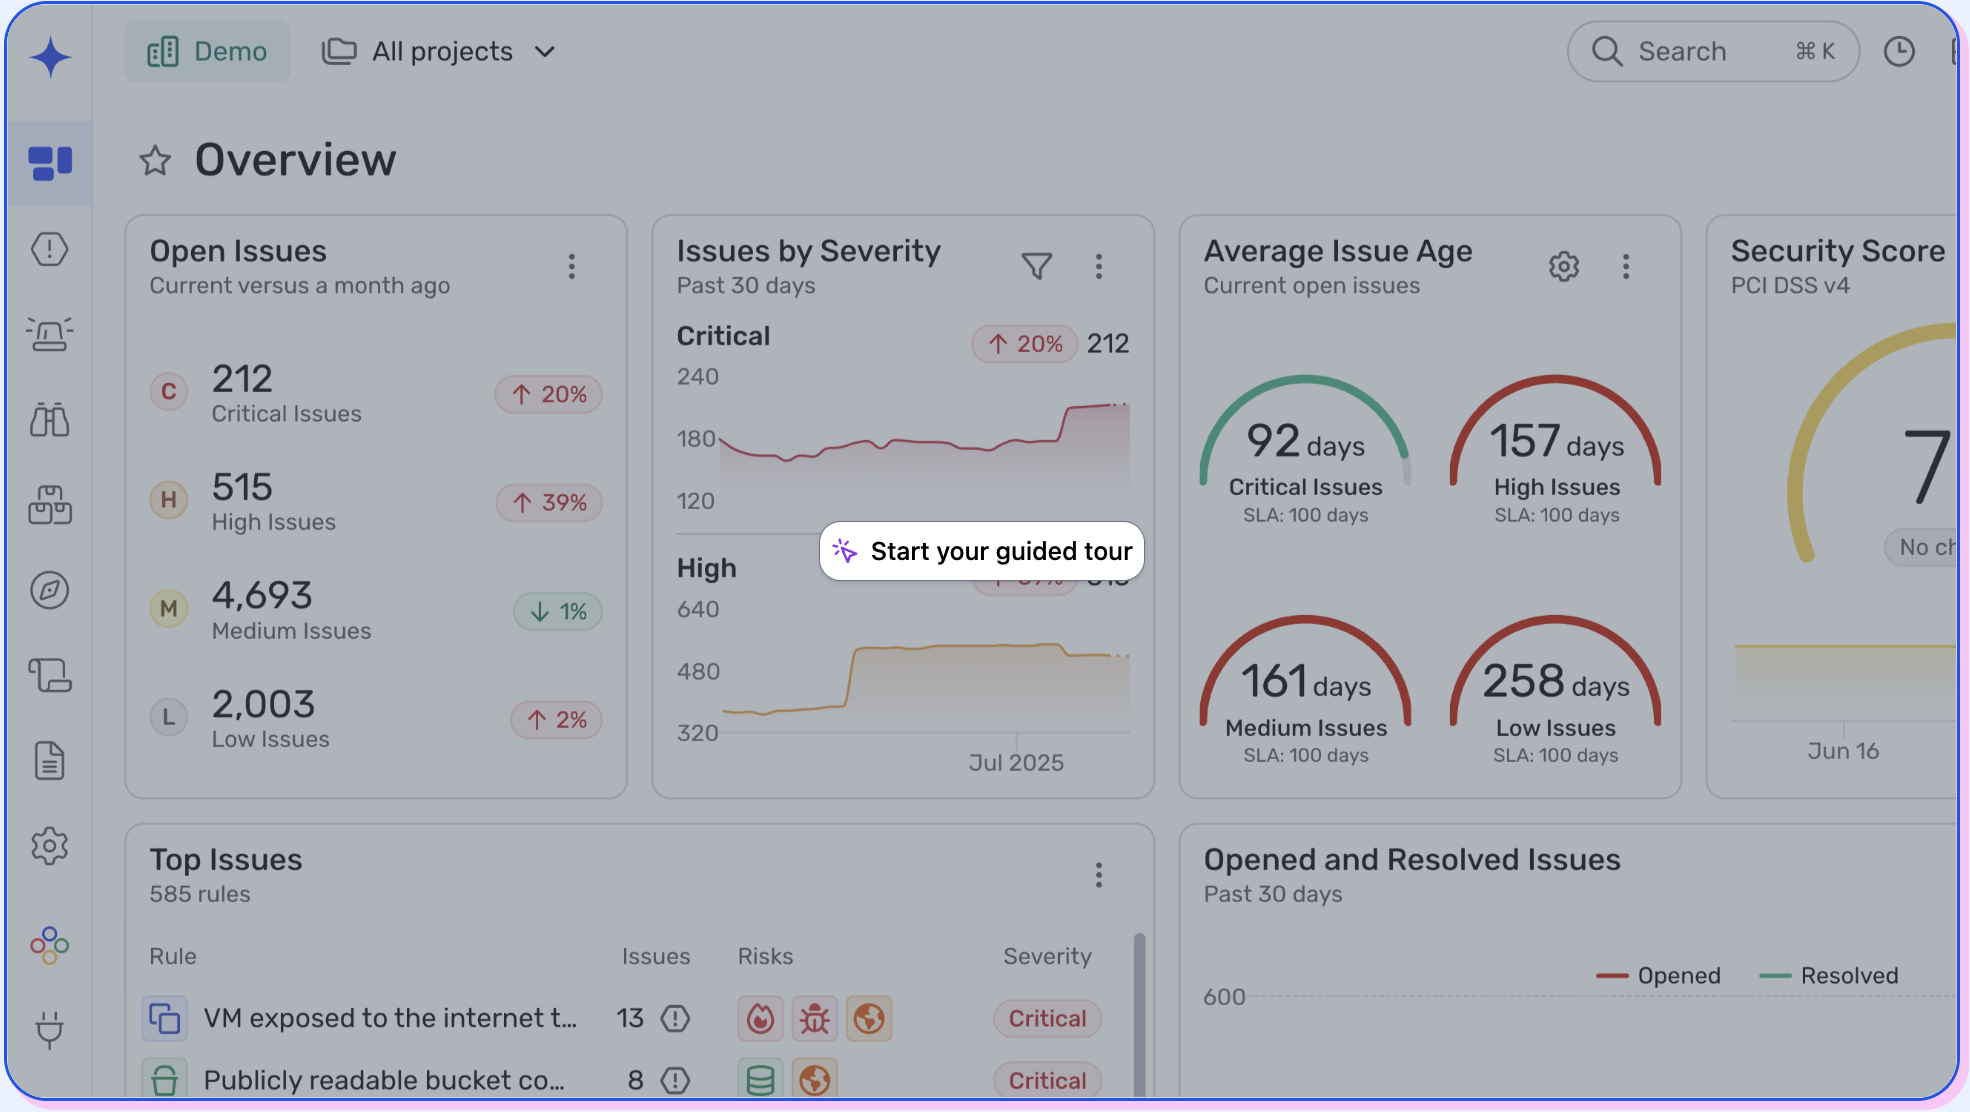Open the binoculars explorer sidebar icon

coord(49,420)
